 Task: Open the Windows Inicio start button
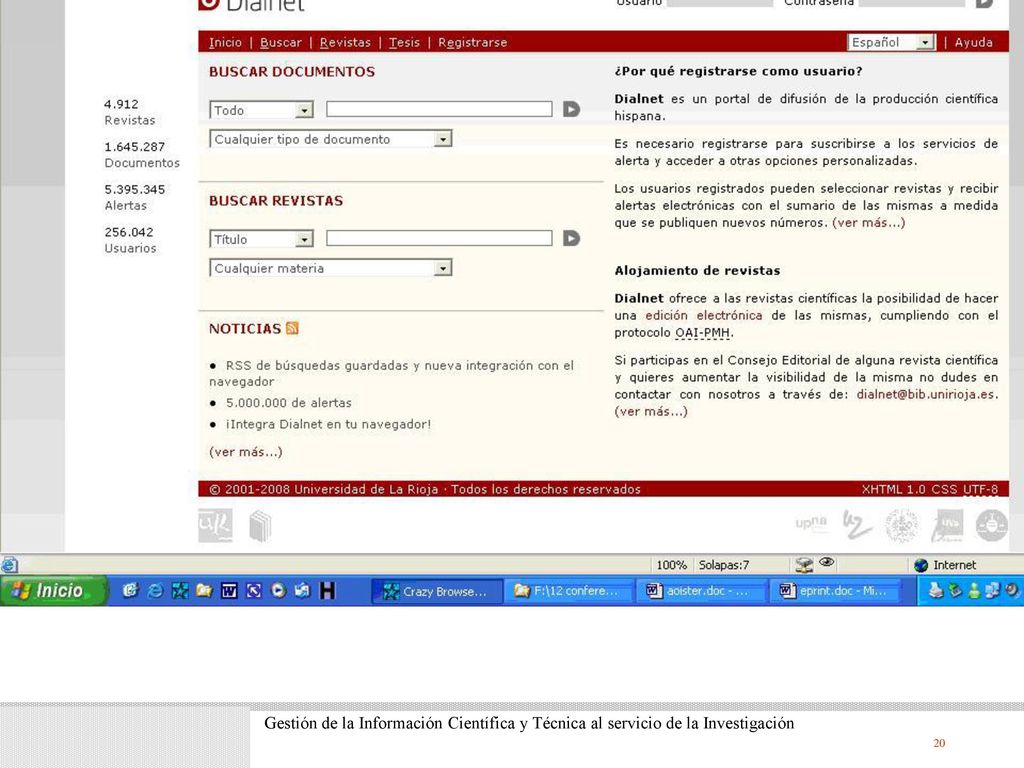54,590
